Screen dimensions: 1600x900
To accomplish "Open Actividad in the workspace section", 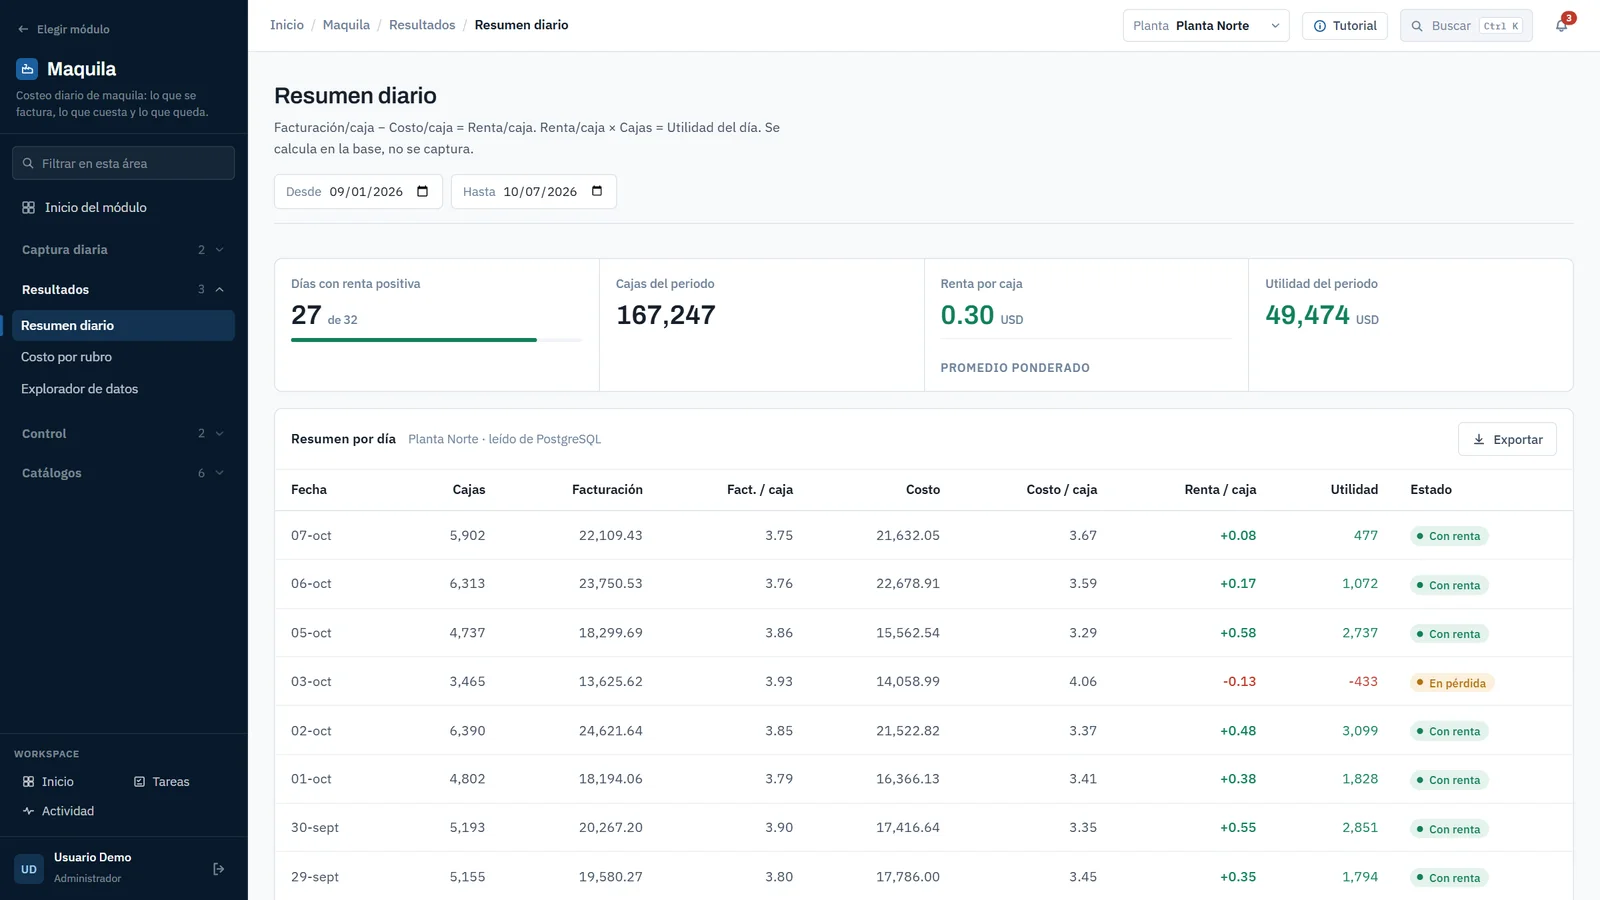I will click(x=58, y=811).
